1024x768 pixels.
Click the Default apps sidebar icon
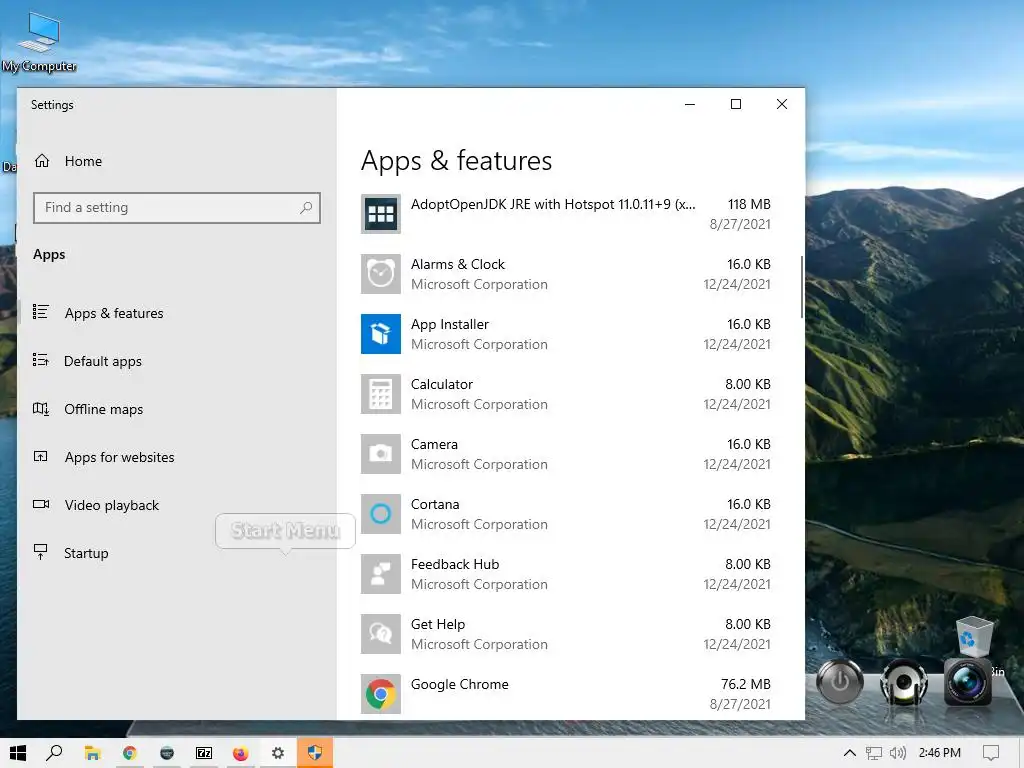pyautogui.click(x=40, y=360)
